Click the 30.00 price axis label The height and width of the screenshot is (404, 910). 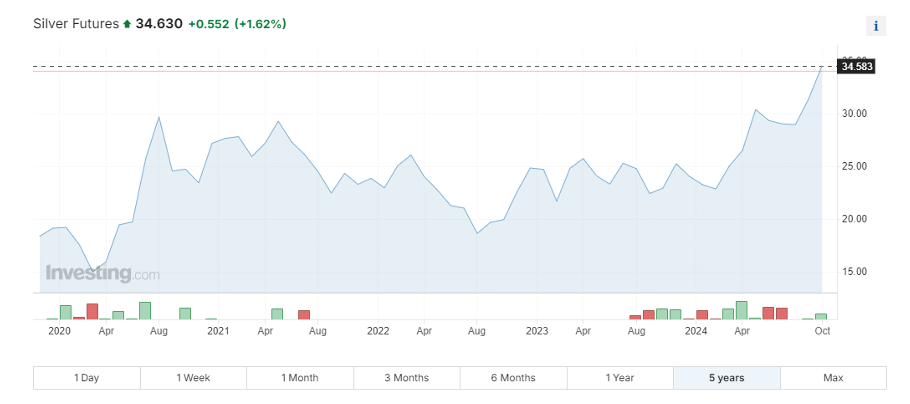click(x=854, y=114)
